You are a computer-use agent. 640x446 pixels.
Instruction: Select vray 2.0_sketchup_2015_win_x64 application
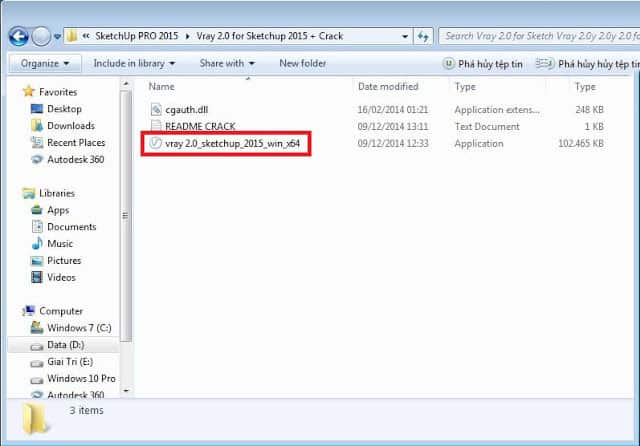coord(230,144)
